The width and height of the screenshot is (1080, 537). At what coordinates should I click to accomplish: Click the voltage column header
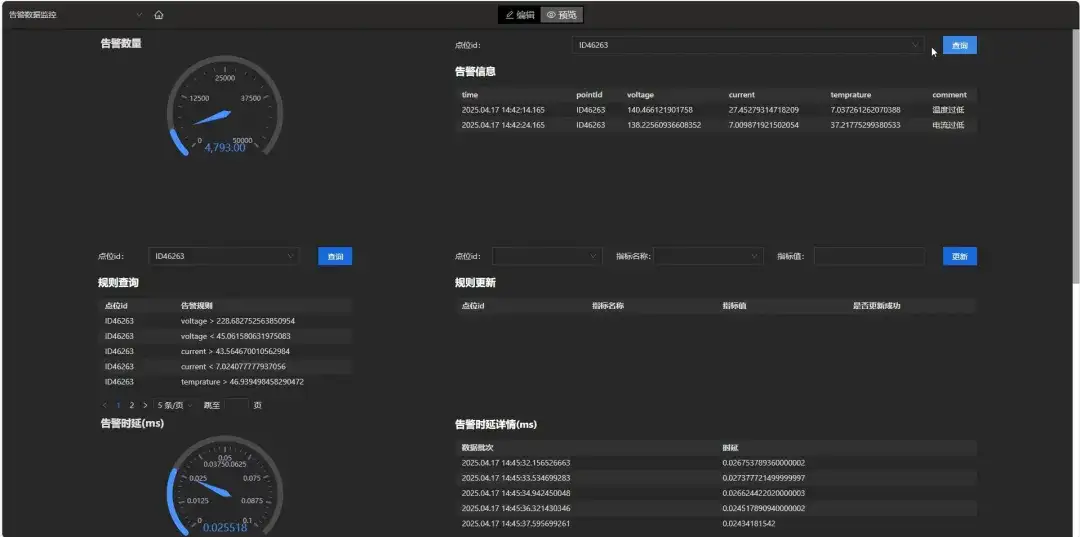pos(641,95)
